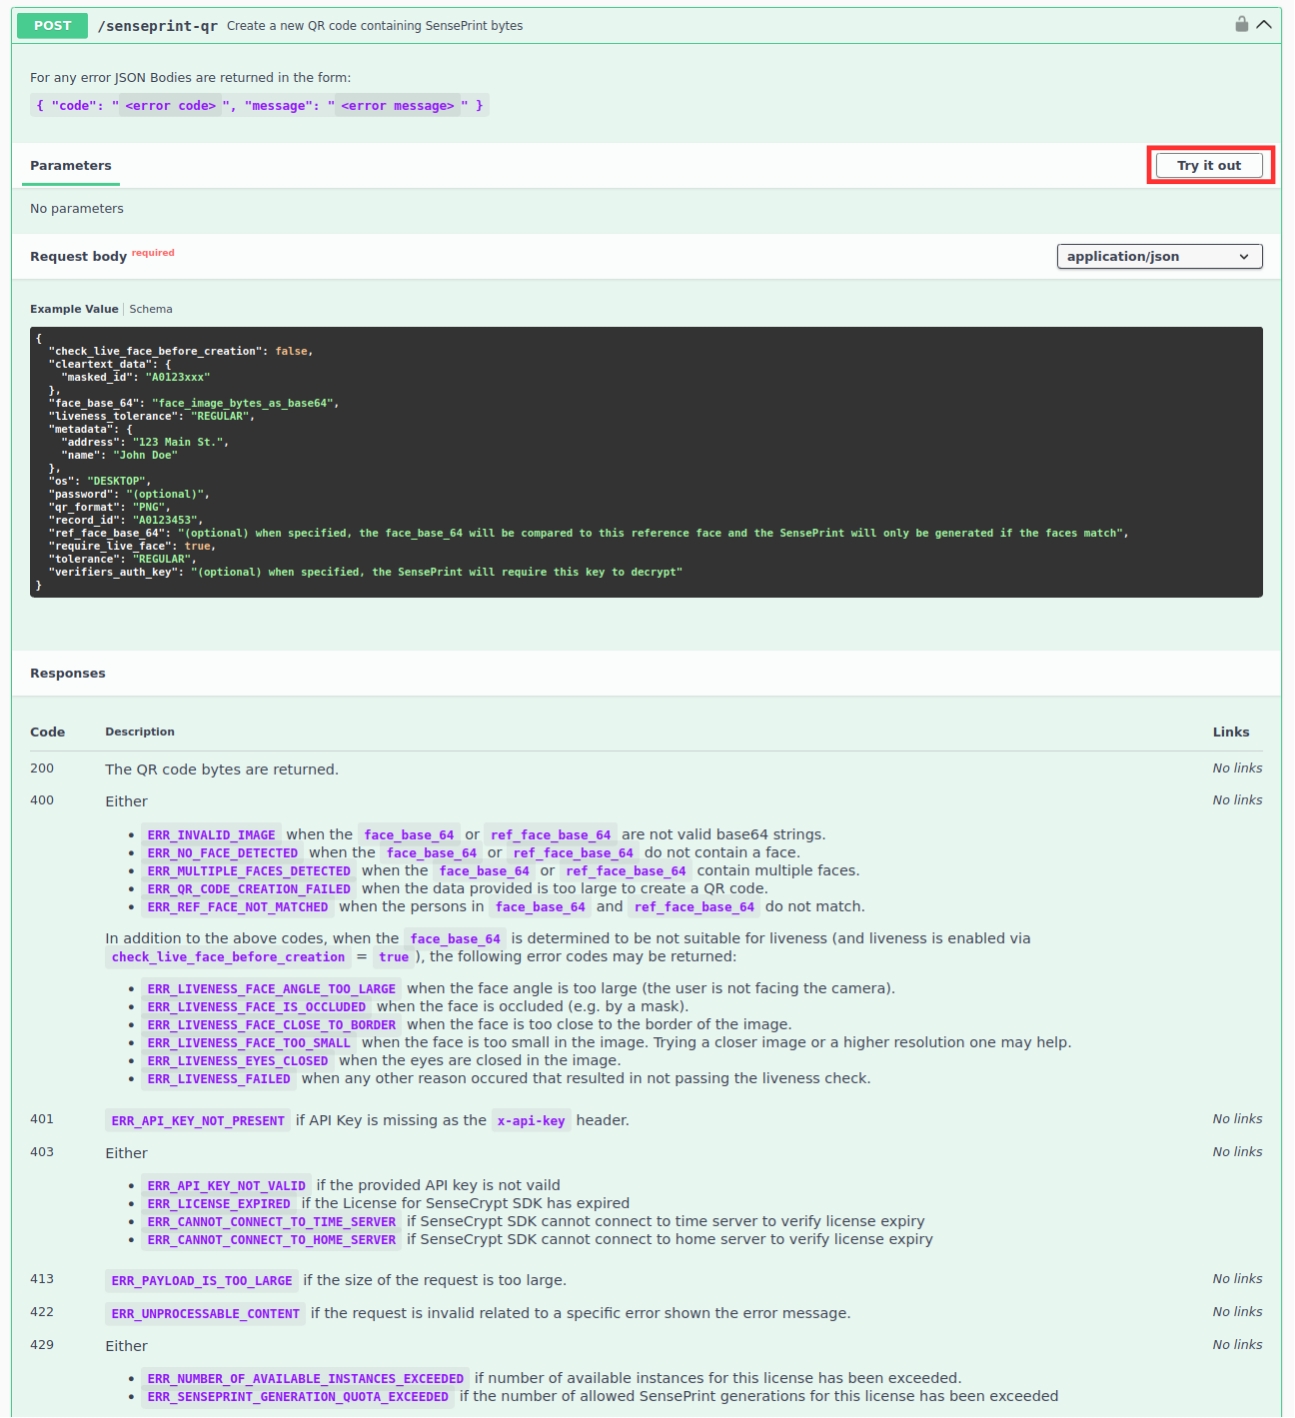This screenshot has height=1418, width=1295.
Task: Click the ERR_INVALID_IMAGE error code
Action: (x=211, y=835)
